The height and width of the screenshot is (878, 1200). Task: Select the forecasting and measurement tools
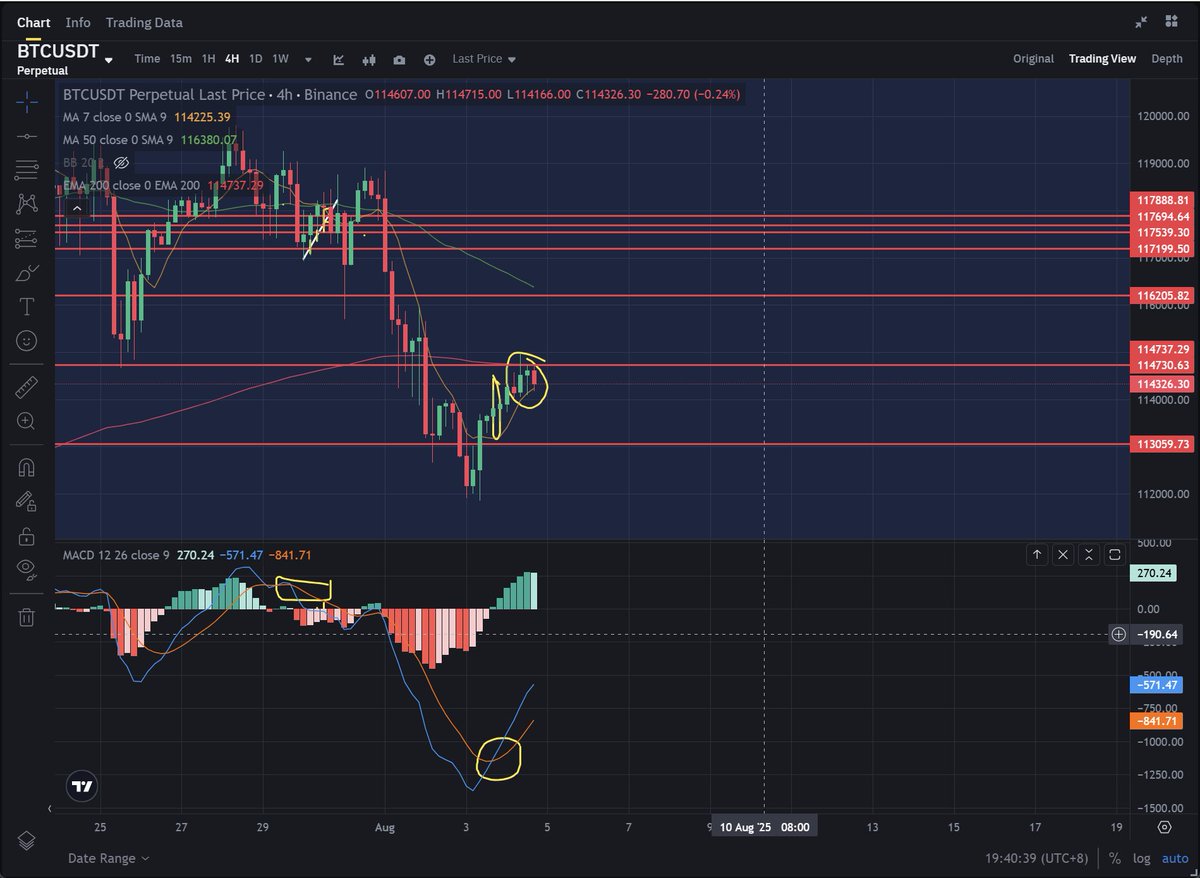click(x=27, y=238)
